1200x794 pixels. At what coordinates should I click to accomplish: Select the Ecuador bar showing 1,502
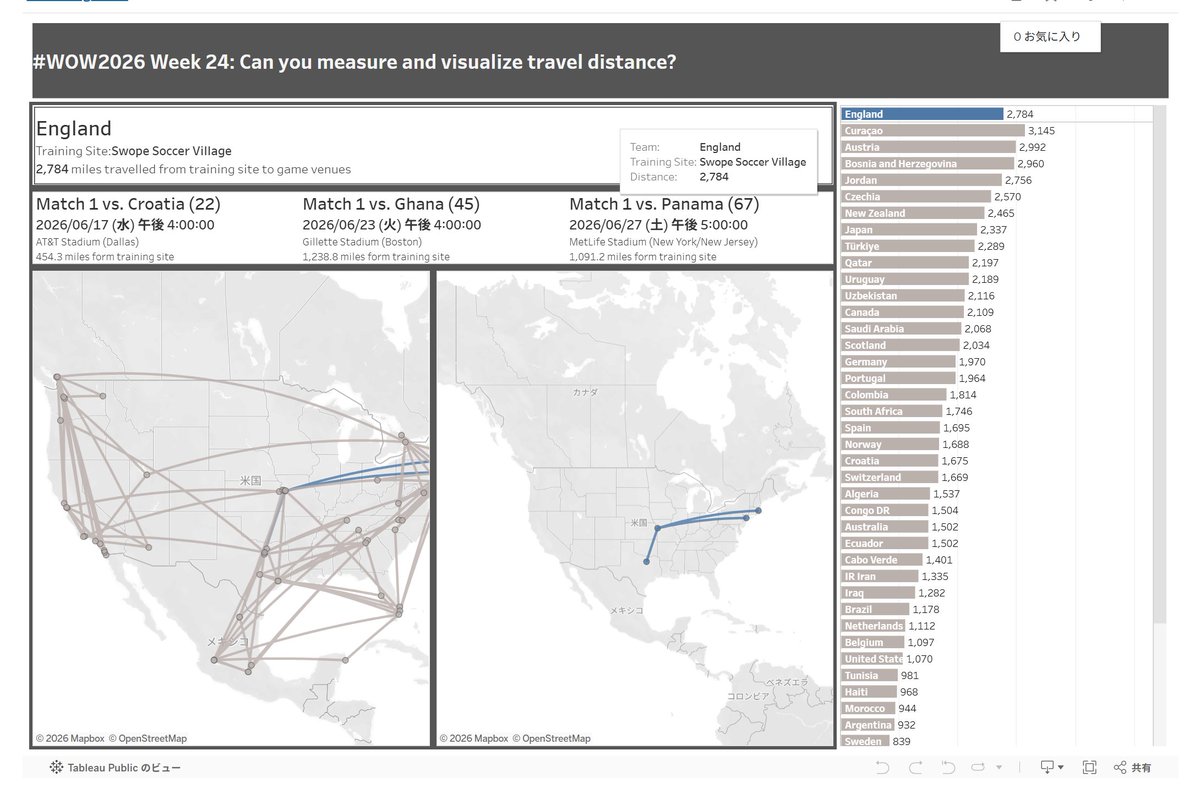(885, 543)
